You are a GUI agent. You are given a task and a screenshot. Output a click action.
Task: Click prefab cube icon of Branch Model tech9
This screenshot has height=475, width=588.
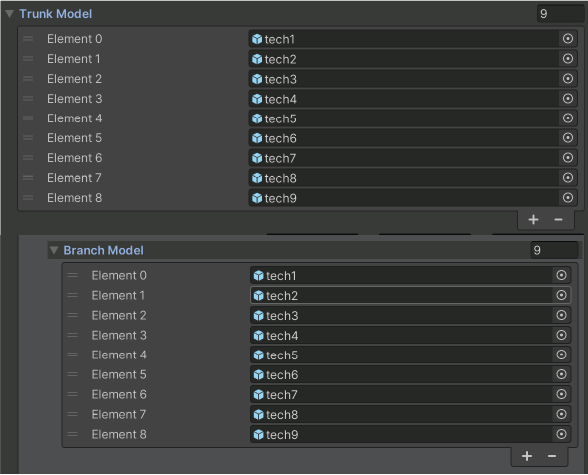[x=258, y=435]
